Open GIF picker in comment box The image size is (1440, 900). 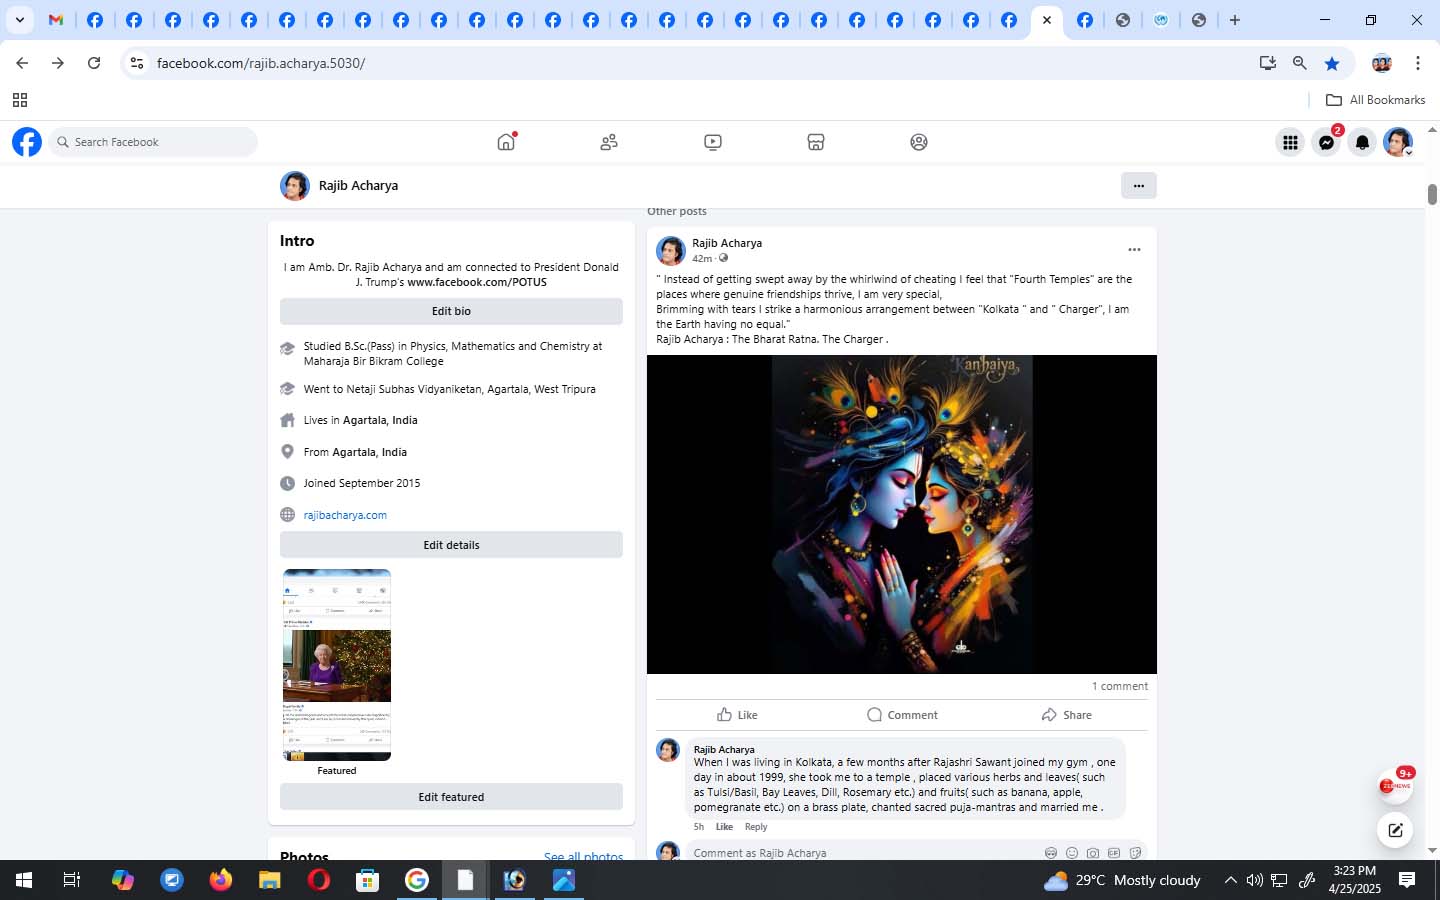1114,853
